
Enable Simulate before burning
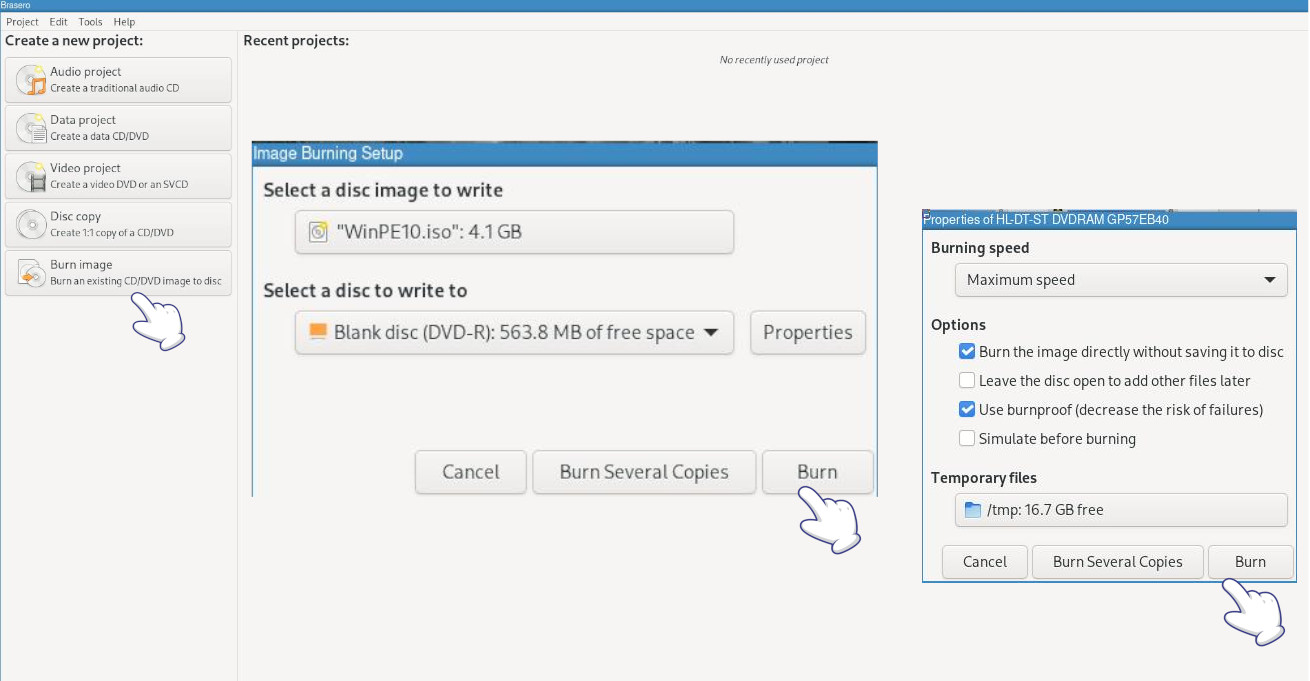(x=967, y=439)
